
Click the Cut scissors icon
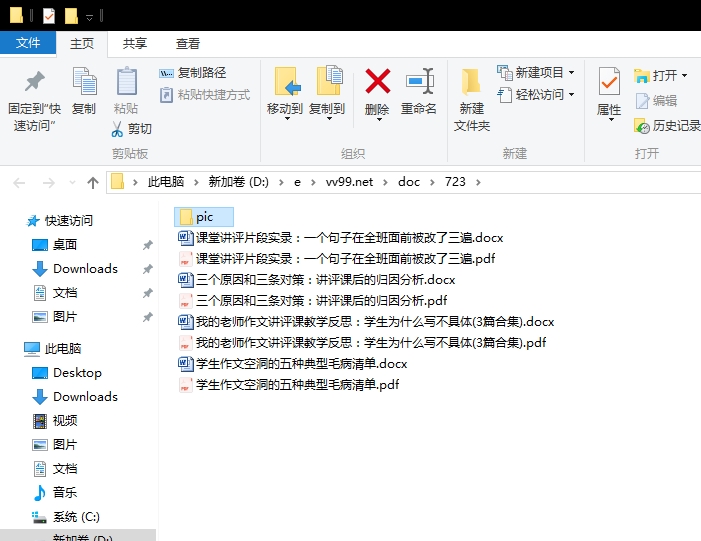[x=117, y=129]
